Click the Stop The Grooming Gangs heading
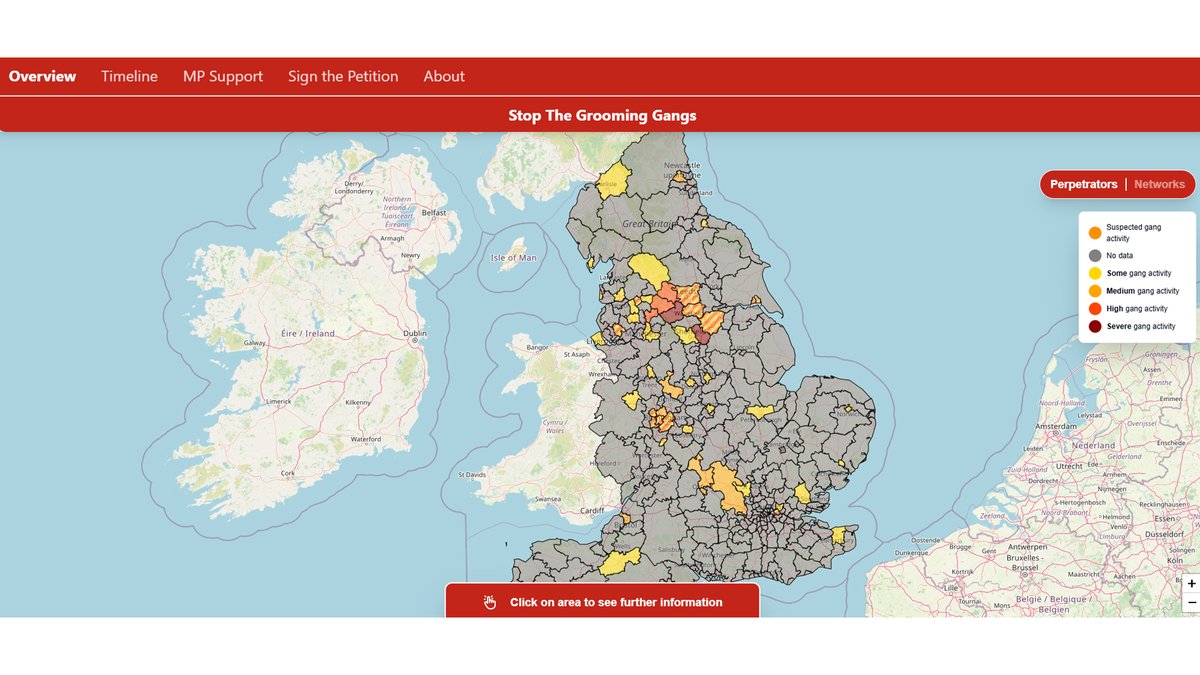 pyautogui.click(x=602, y=115)
